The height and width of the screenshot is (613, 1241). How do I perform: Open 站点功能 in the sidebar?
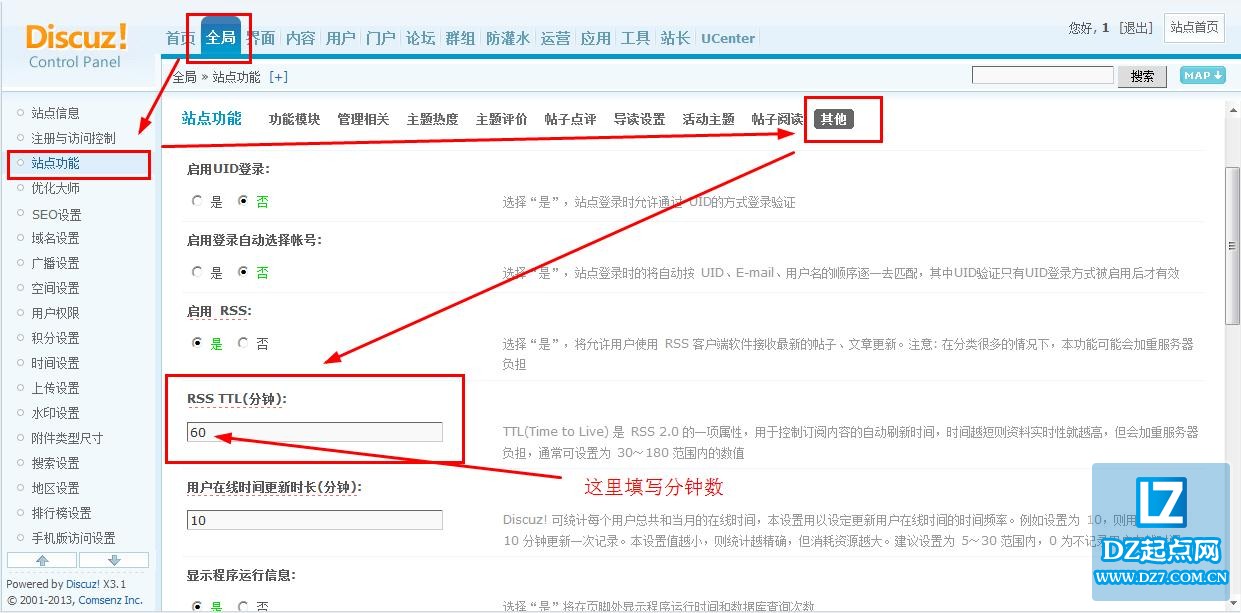coord(55,163)
